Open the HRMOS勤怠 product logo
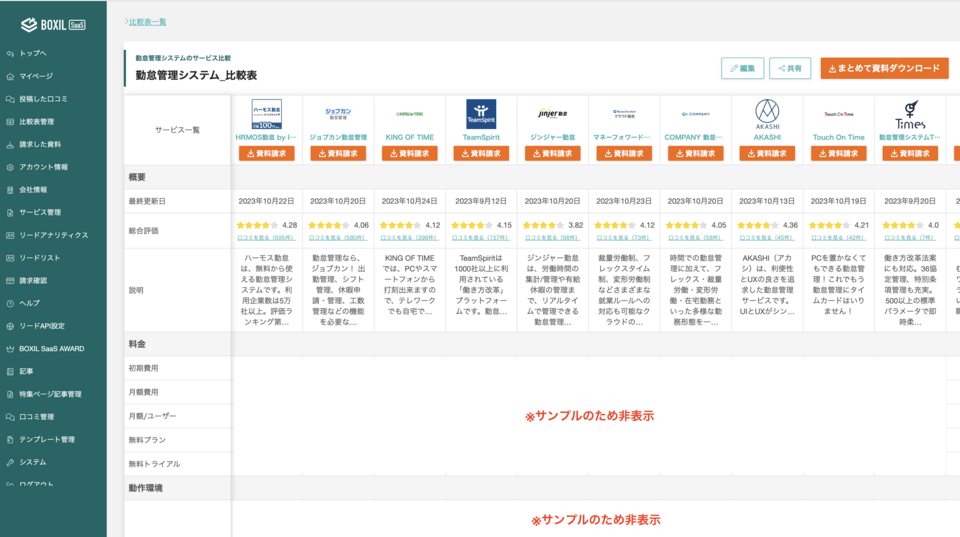The height and width of the screenshot is (537, 960). coord(266,114)
